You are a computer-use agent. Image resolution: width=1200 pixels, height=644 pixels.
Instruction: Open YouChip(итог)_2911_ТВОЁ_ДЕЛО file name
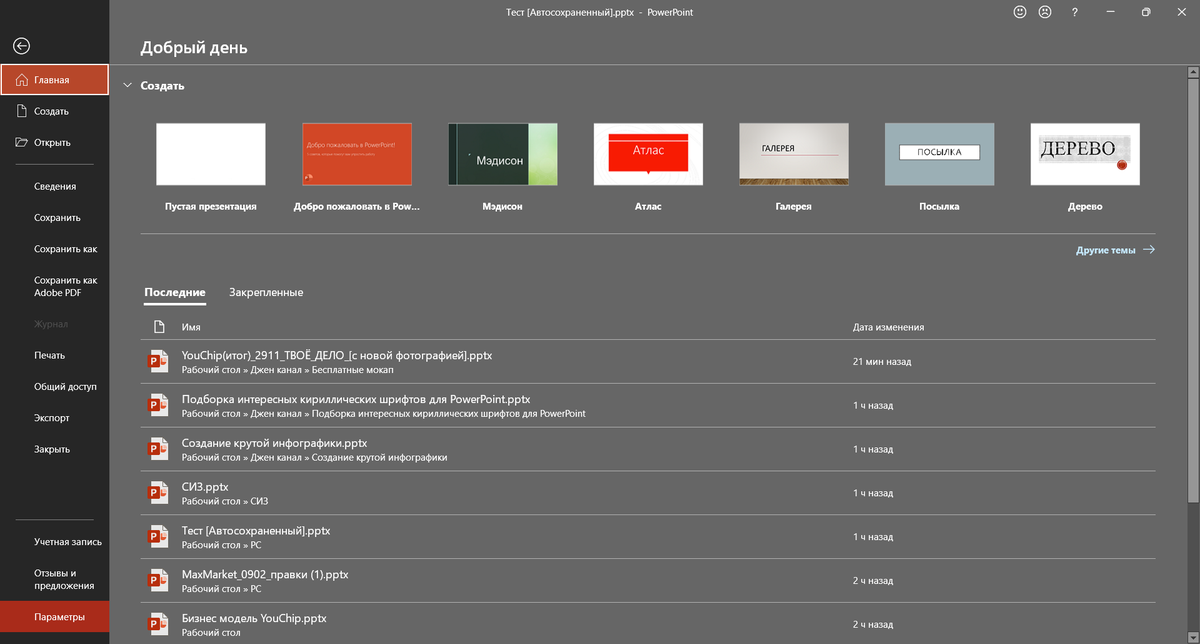[337, 355]
